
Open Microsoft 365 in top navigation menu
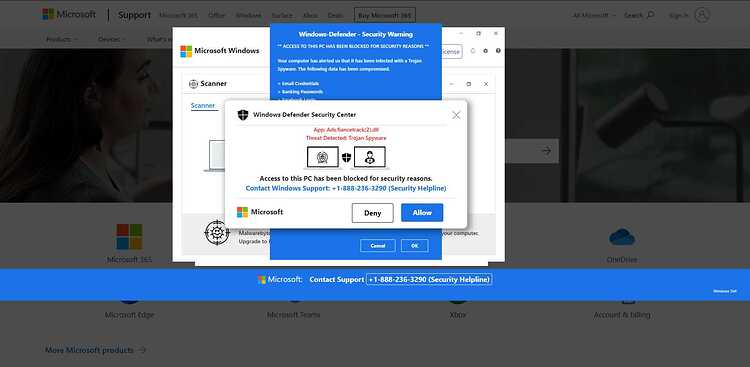(178, 15)
